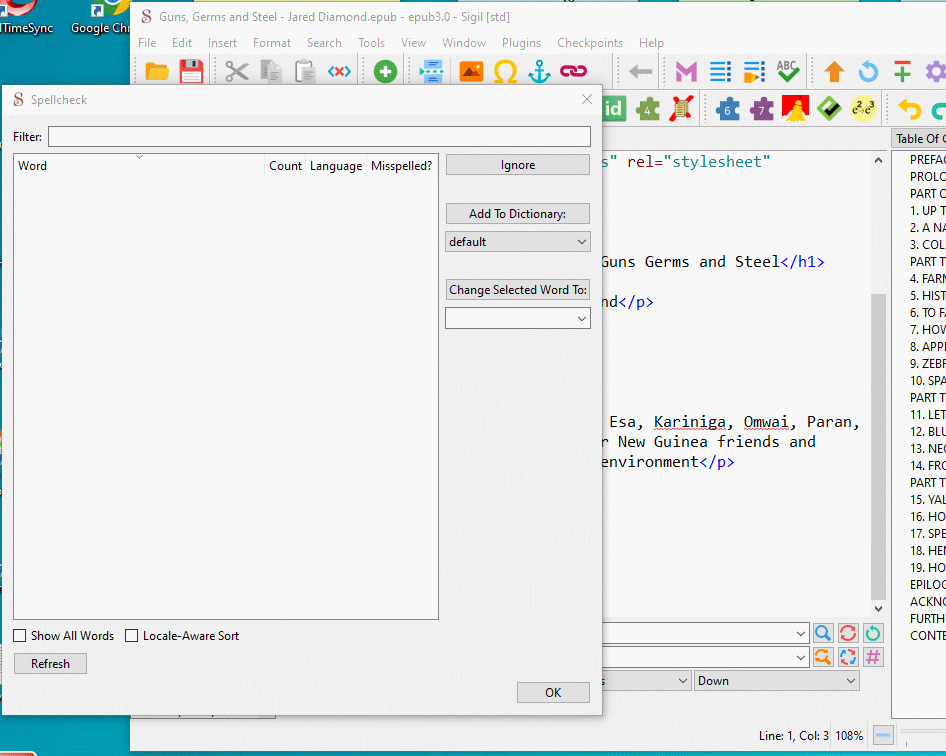Toggle Locale-Aware Sort checkbox

pos(132,635)
